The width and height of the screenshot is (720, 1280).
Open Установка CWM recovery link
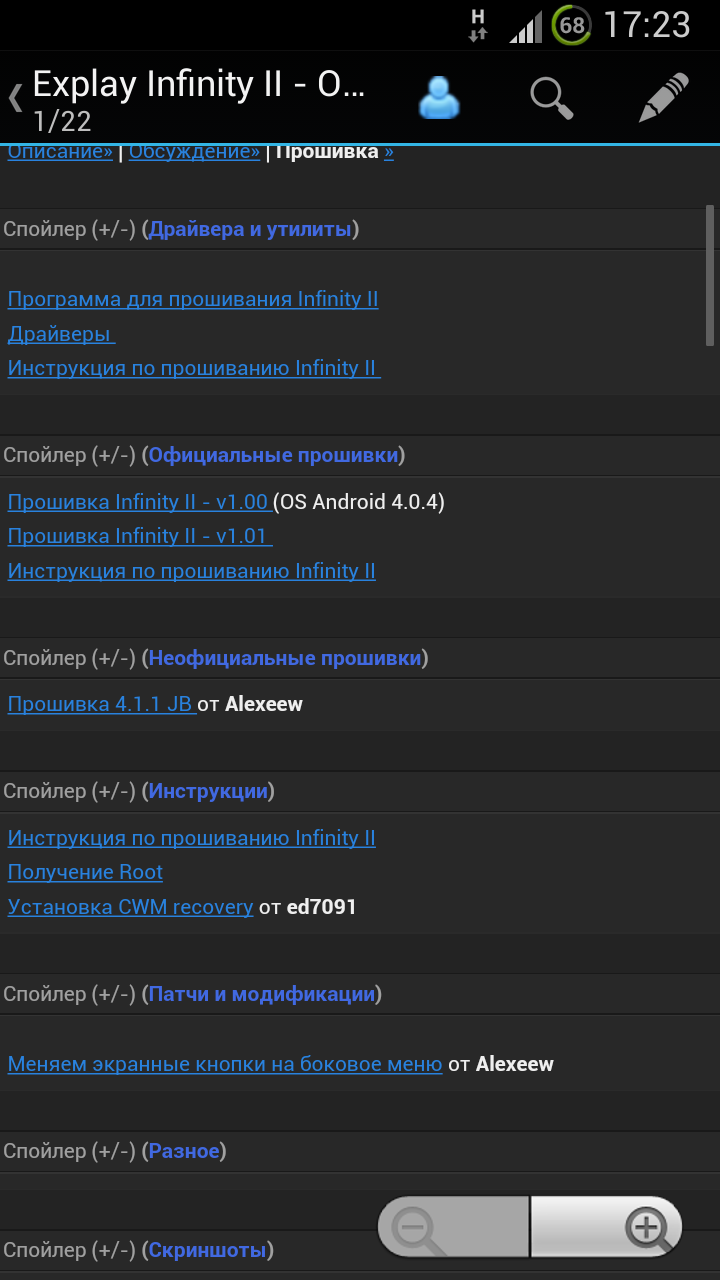(130, 907)
